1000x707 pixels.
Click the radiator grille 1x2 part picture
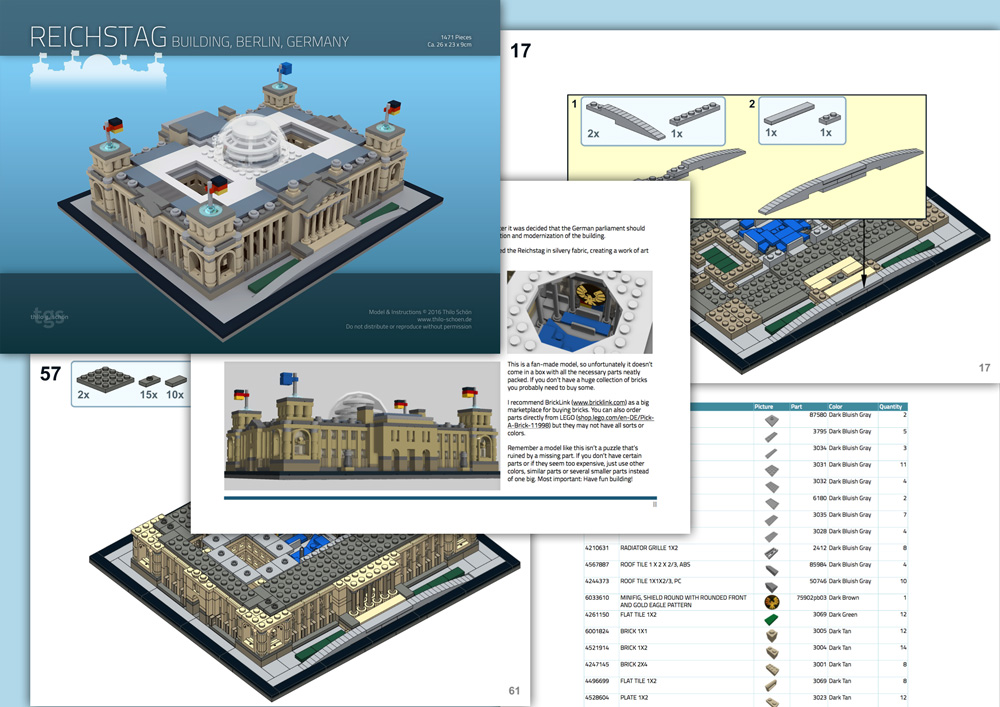(772, 553)
